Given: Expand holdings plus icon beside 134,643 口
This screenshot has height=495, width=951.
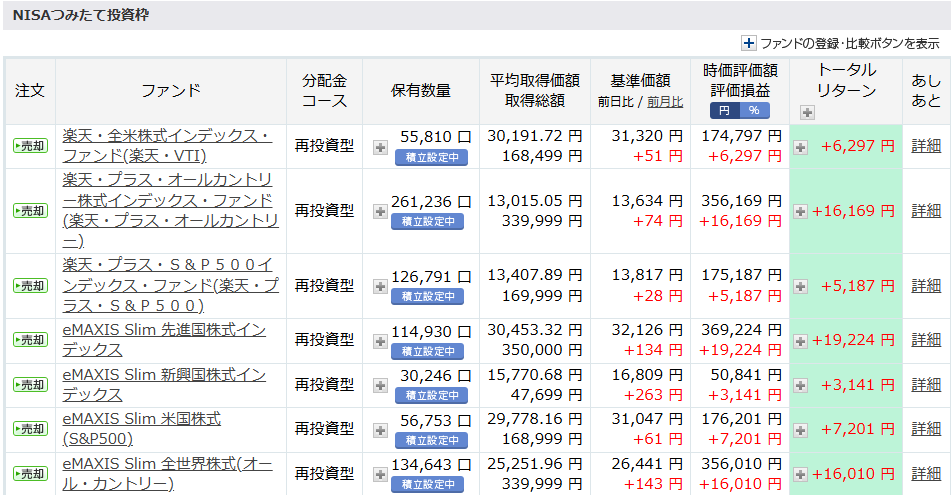Looking at the screenshot, I should coord(380,474).
